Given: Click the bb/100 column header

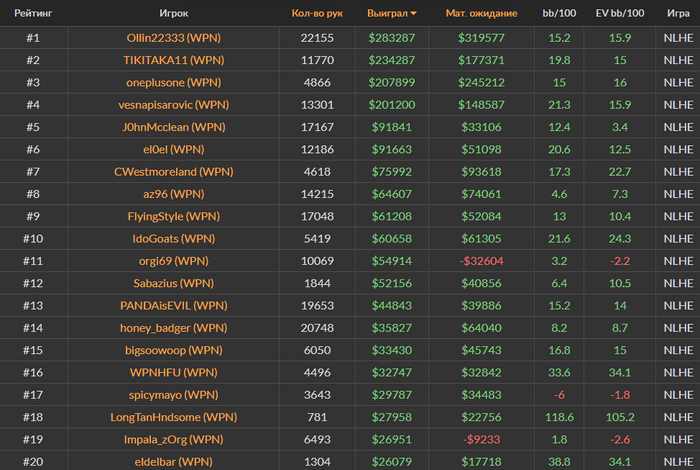Looking at the screenshot, I should coord(559,13).
